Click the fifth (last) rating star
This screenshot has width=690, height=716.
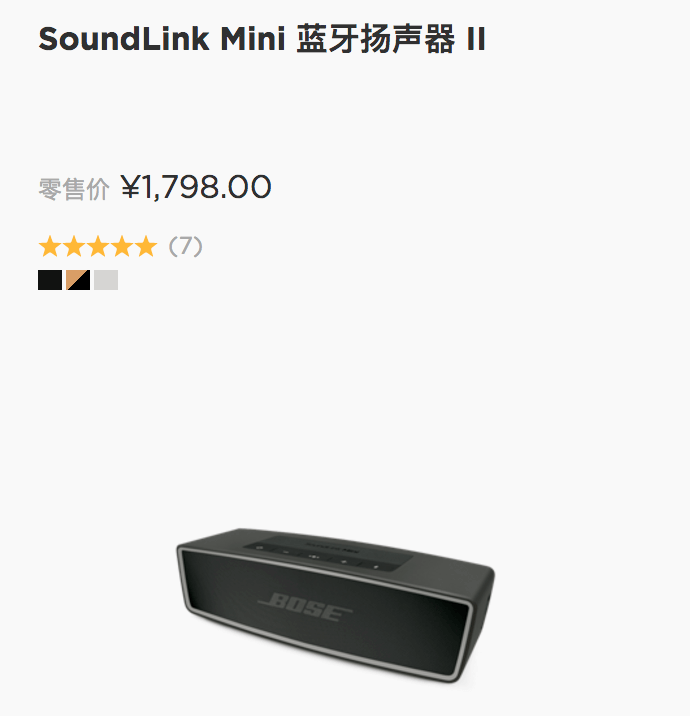tap(146, 247)
